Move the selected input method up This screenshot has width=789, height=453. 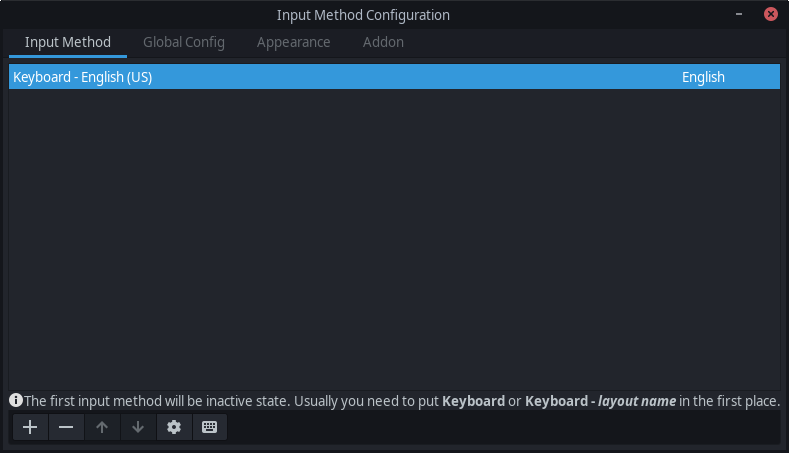pos(102,427)
